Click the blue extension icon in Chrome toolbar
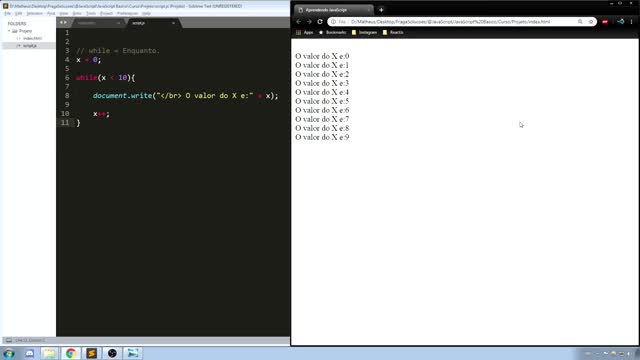Viewport: 640px width, 360px height. [620, 22]
